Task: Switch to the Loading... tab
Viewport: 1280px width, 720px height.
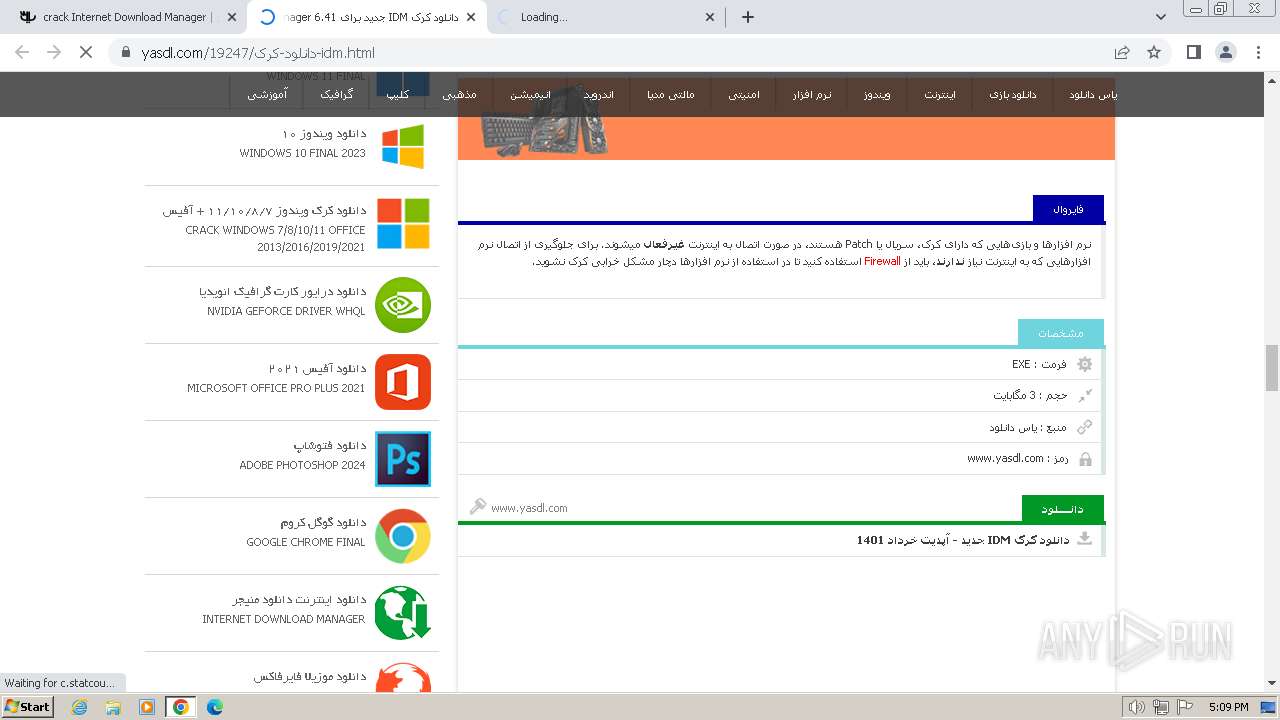Action: click(x=605, y=17)
